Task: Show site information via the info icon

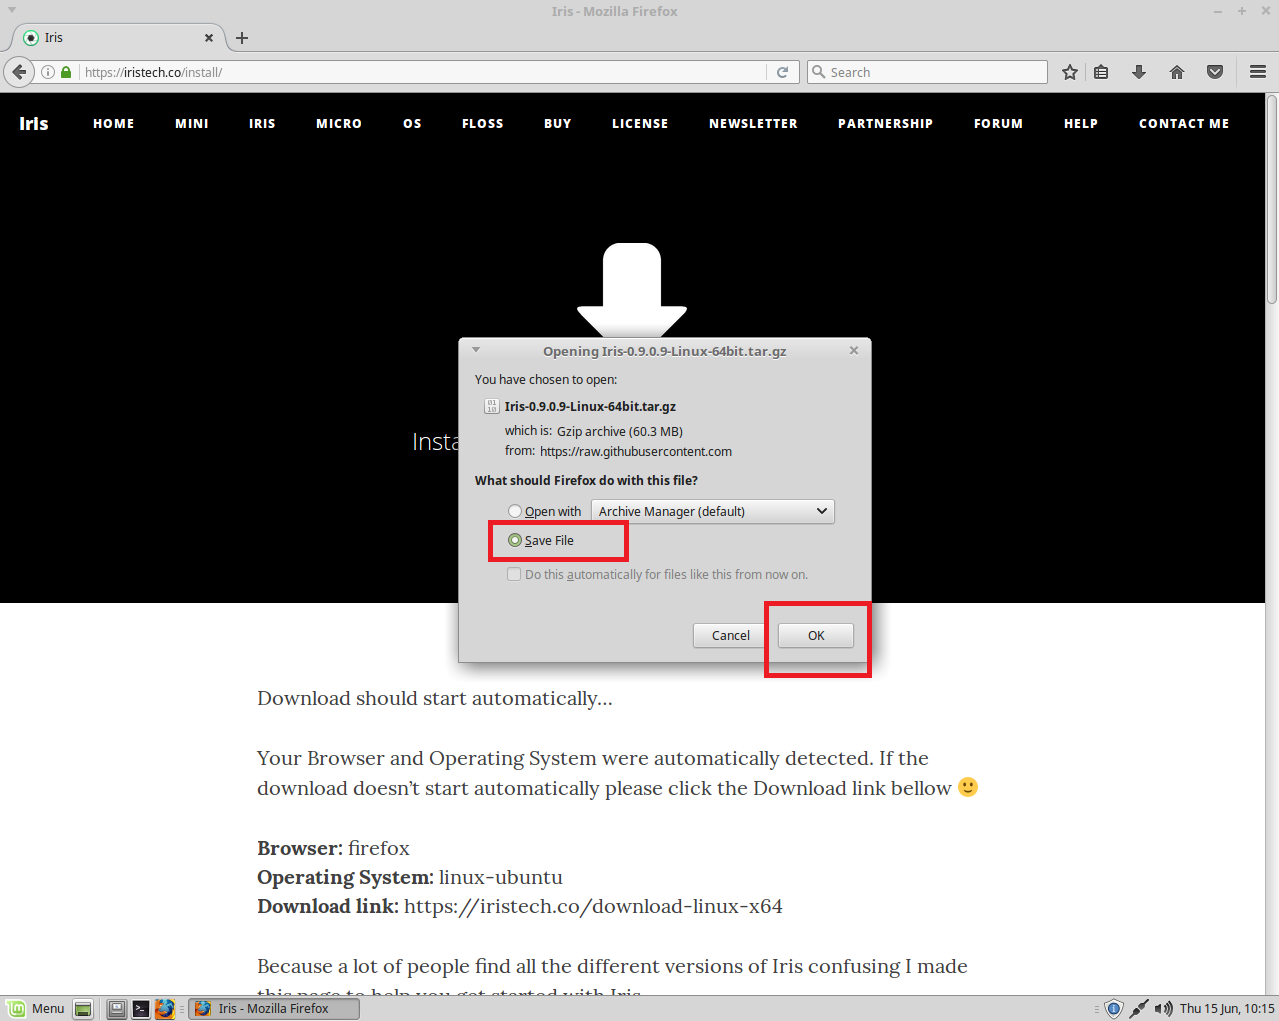Action: point(48,72)
